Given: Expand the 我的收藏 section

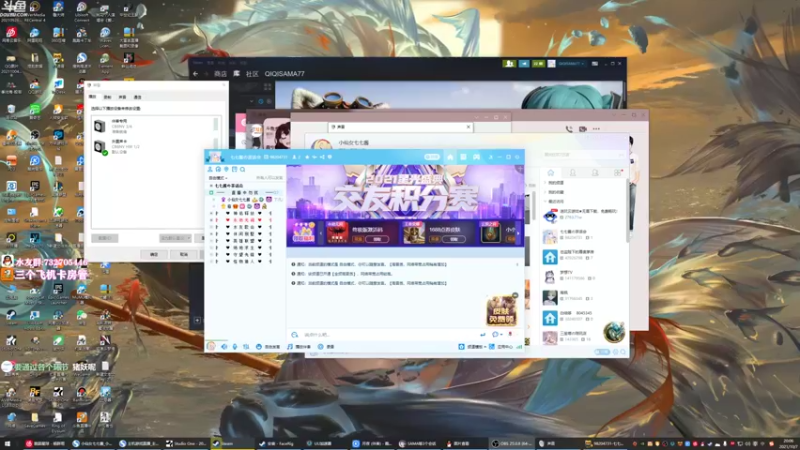Looking at the screenshot, I should (x=555, y=192).
